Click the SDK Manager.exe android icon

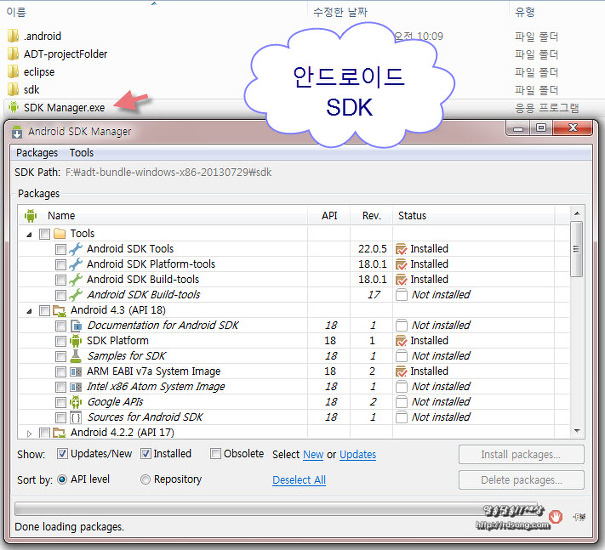pos(14,107)
